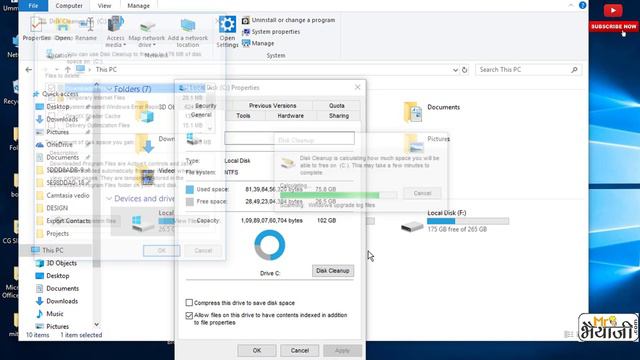This screenshot has height=360, width=640.
Task: Collapse the Devices and drives group
Action: [x=109, y=198]
